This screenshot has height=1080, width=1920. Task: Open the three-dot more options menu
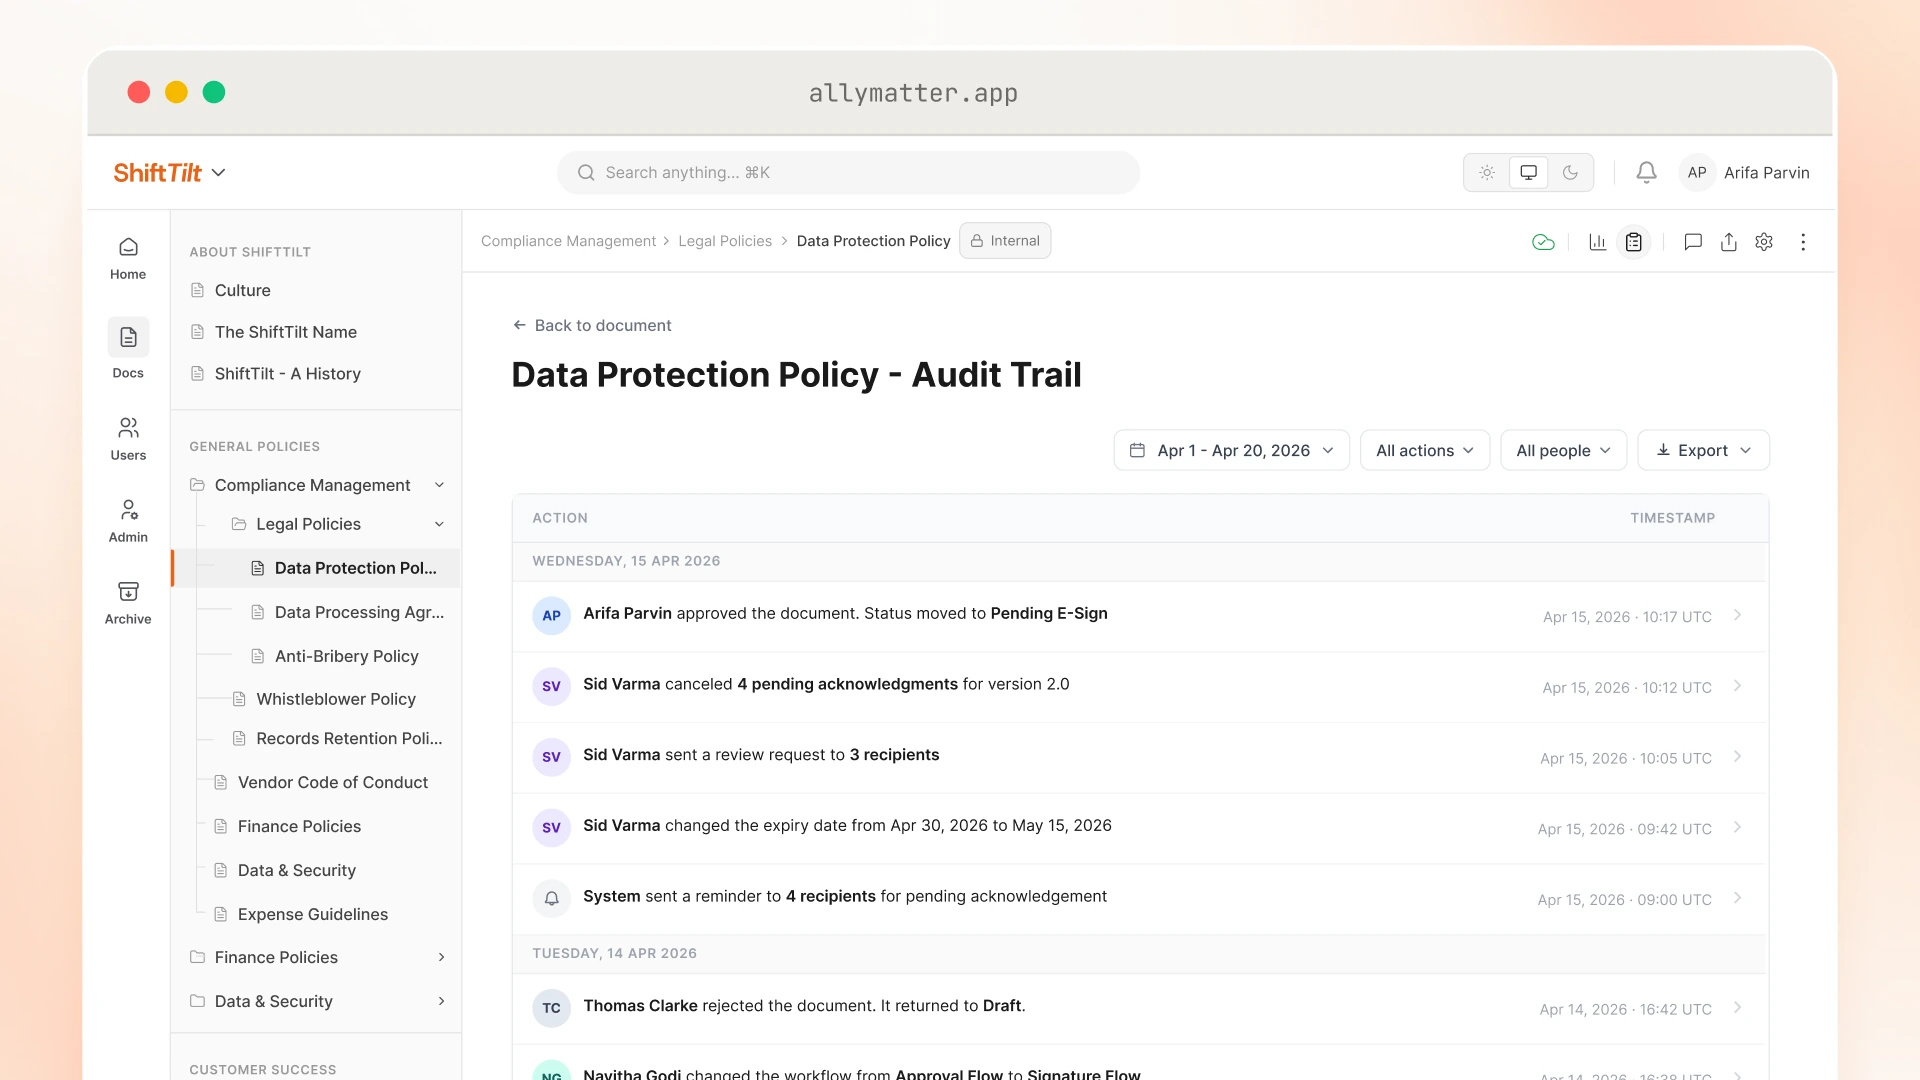[1803, 242]
